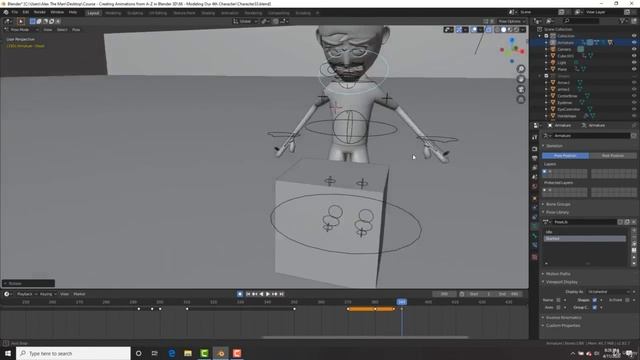Open the shading options dropdown arrow

coord(523,30)
